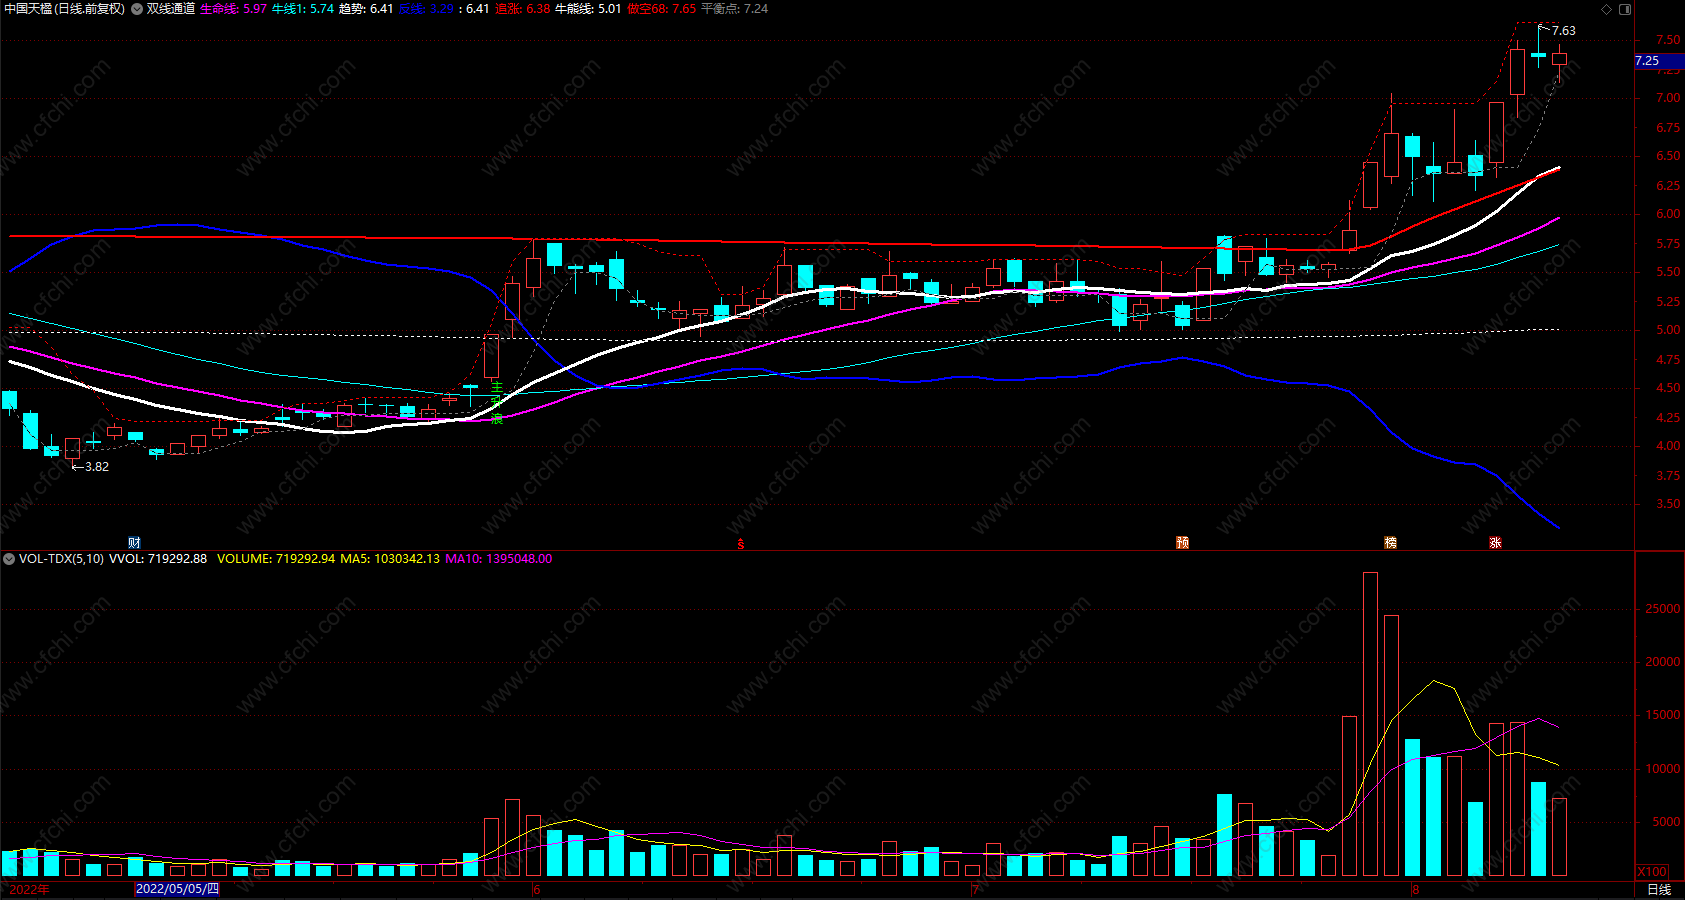Viewport: 1685px width, 900px height.
Task: Click the 7.50 price axis label
Action: (1668, 40)
